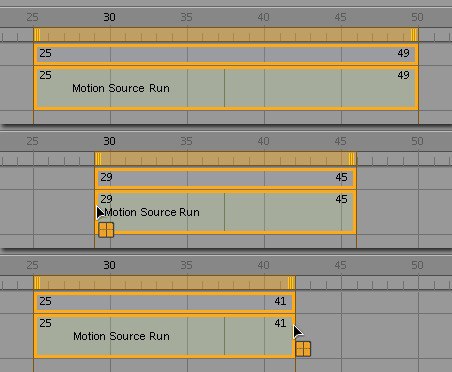Click the left trim handle of top orange bar
The height and width of the screenshot is (372, 452).
point(37,35)
